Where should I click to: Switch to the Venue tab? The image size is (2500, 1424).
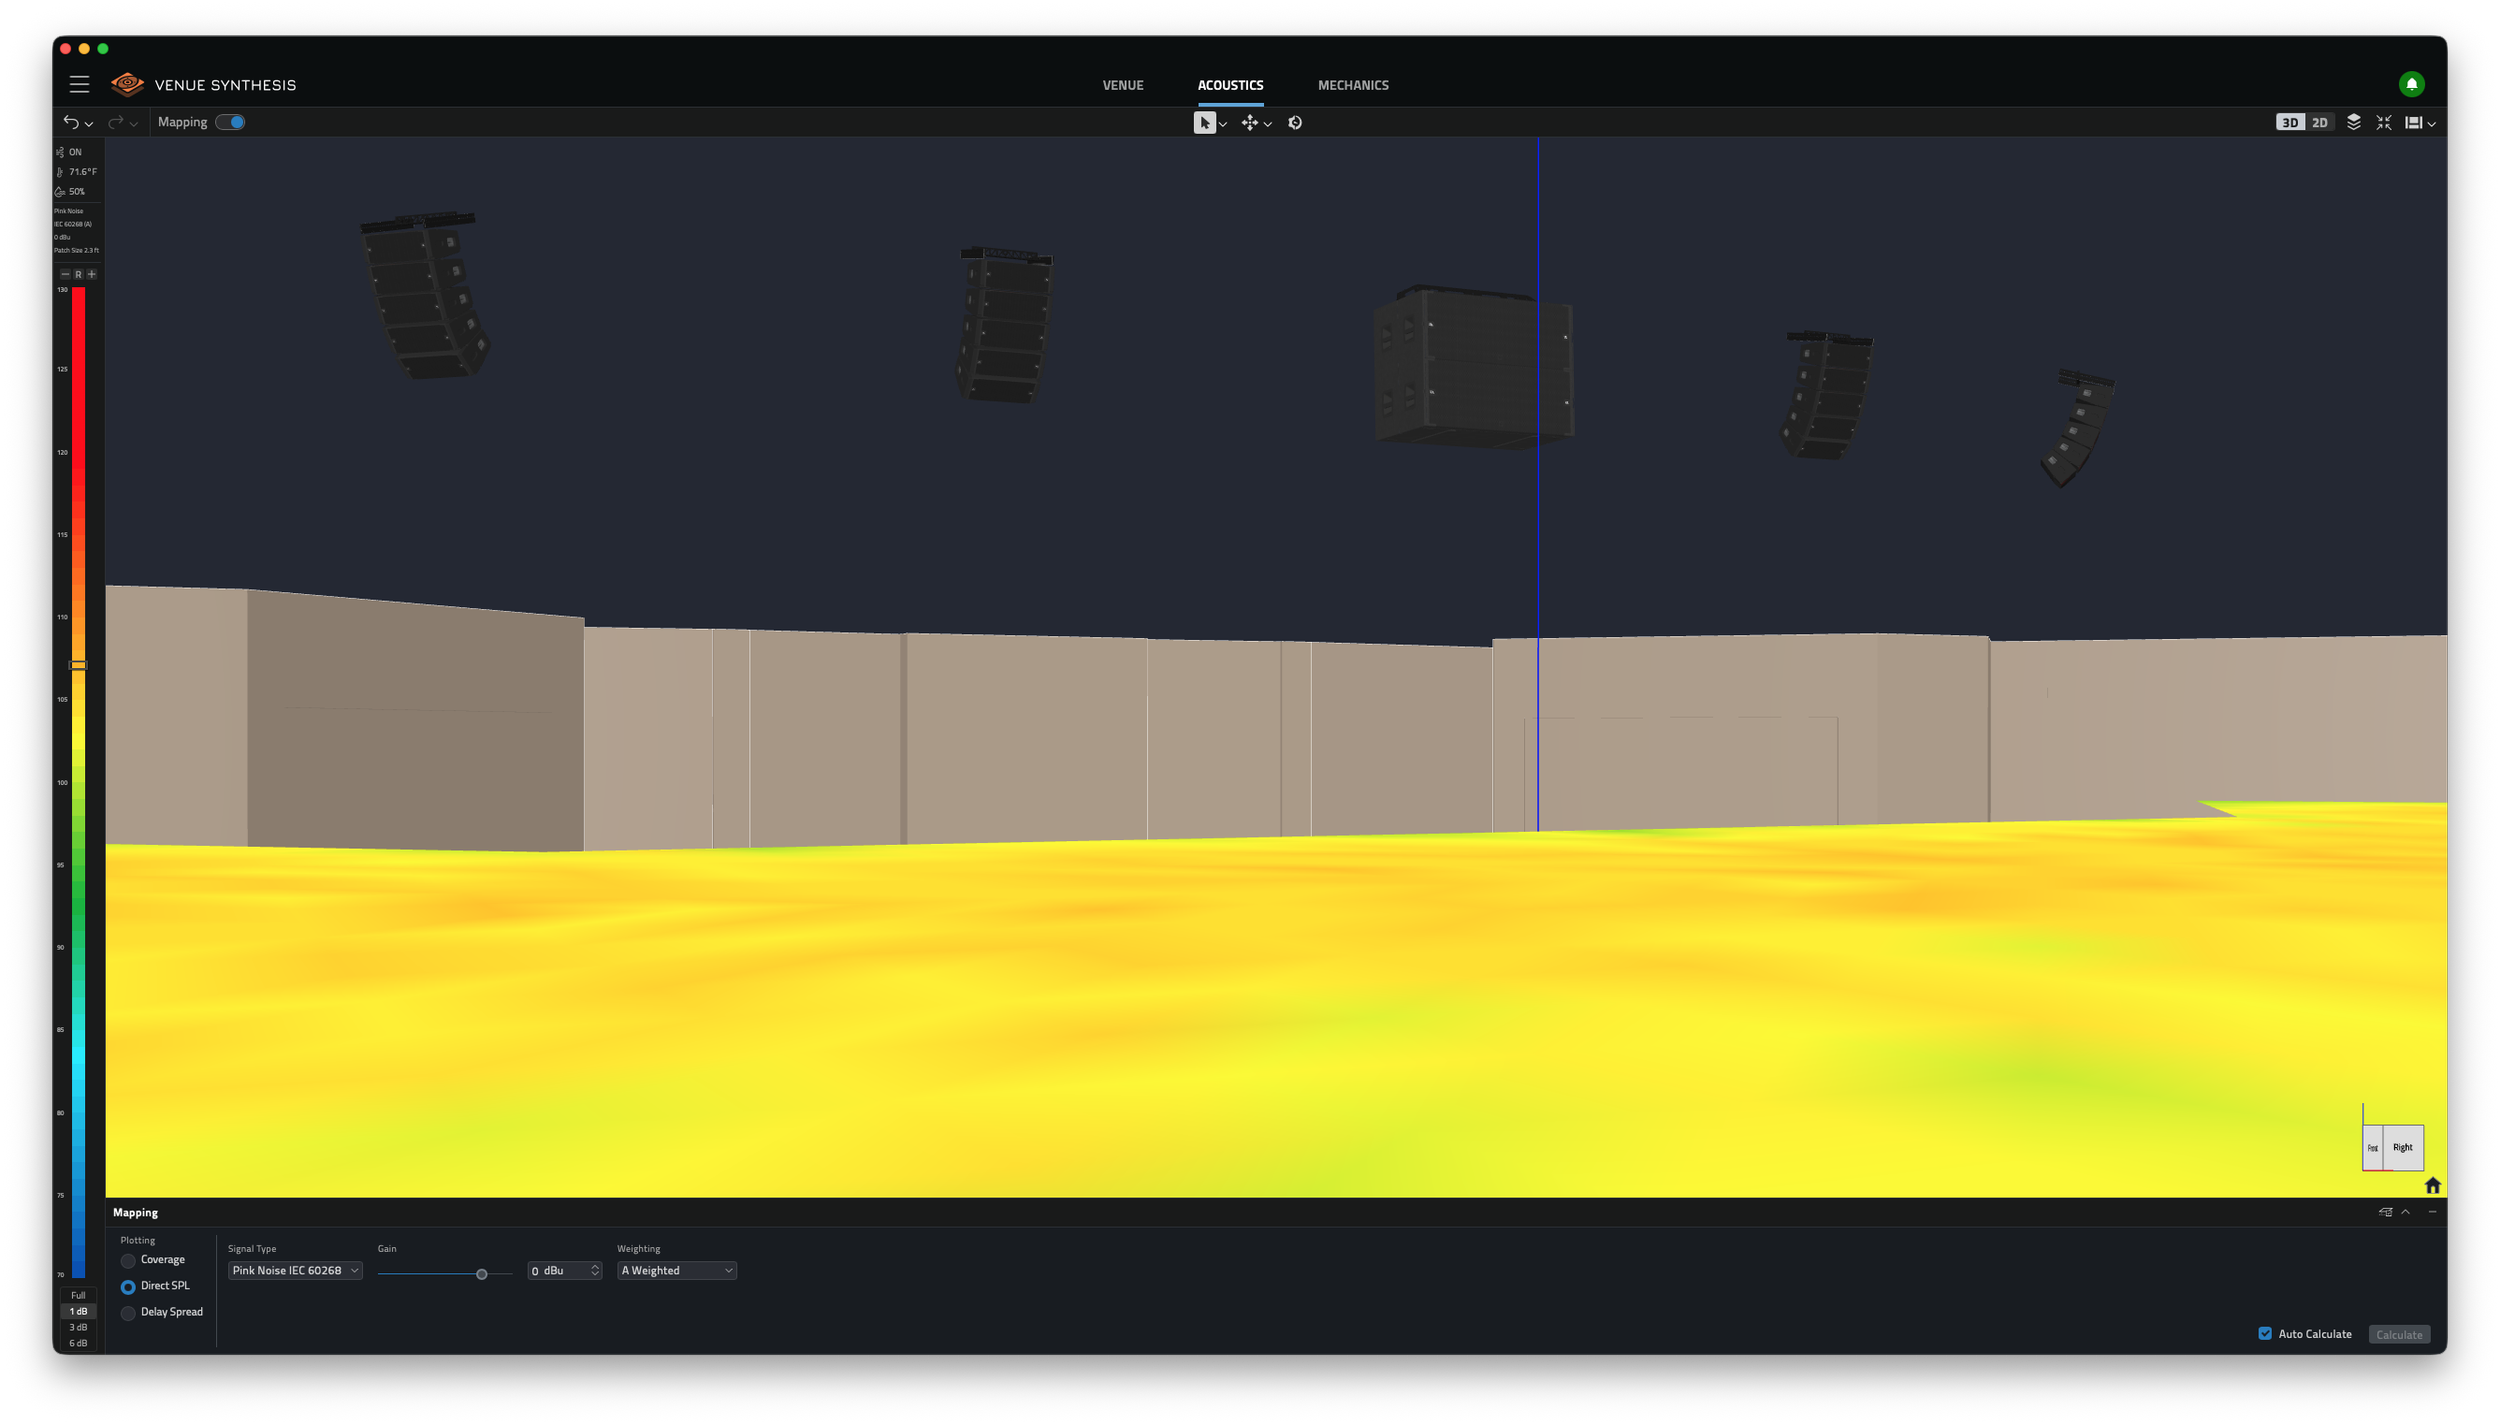point(1123,85)
